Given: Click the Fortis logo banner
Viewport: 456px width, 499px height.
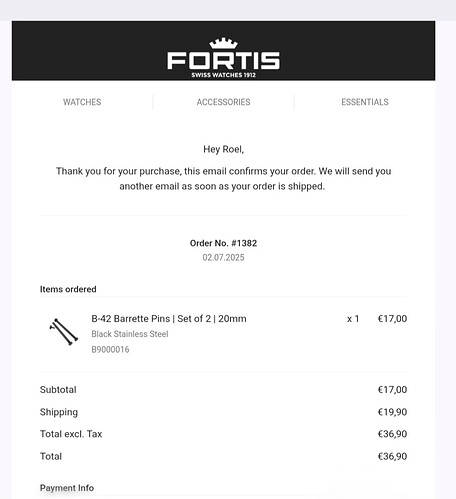Looking at the screenshot, I should coord(223,51).
